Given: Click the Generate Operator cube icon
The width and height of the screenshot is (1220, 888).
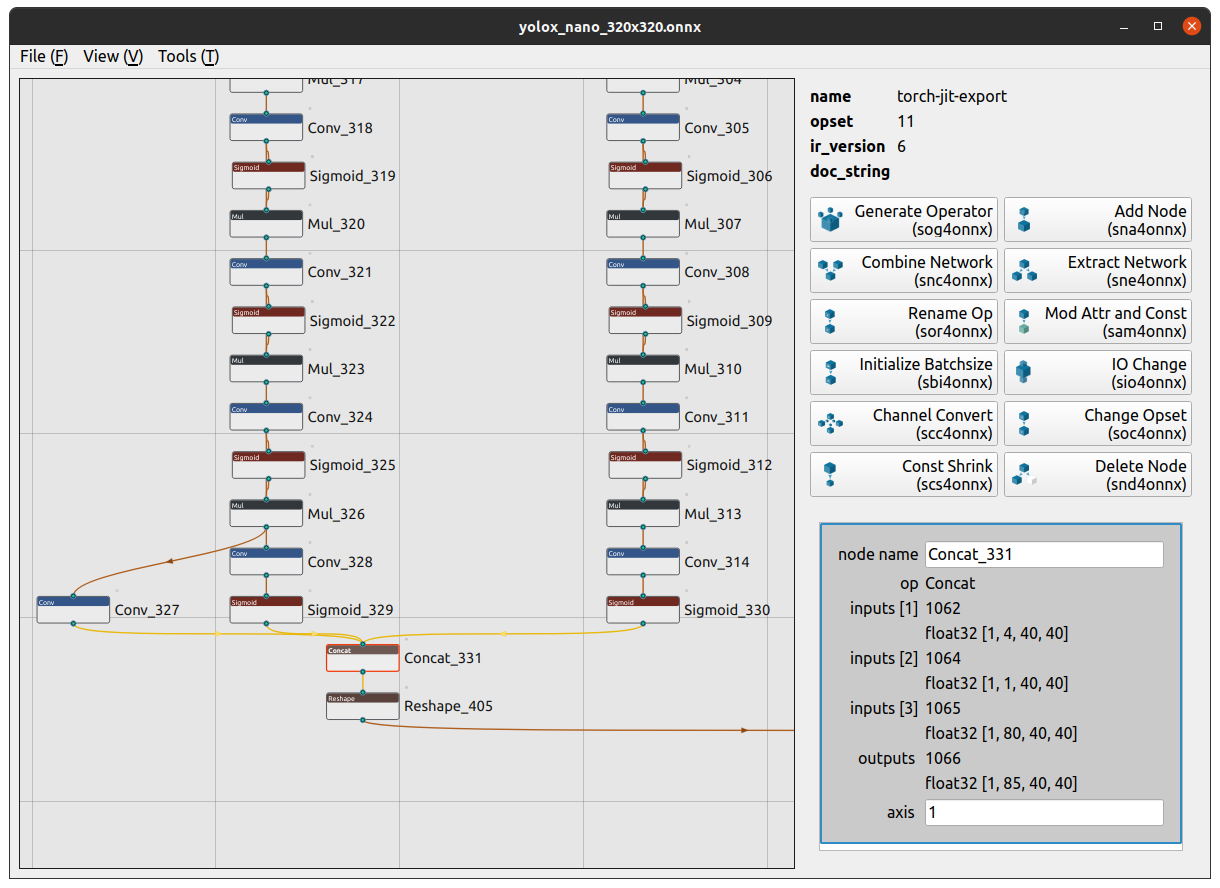Looking at the screenshot, I should [830, 220].
